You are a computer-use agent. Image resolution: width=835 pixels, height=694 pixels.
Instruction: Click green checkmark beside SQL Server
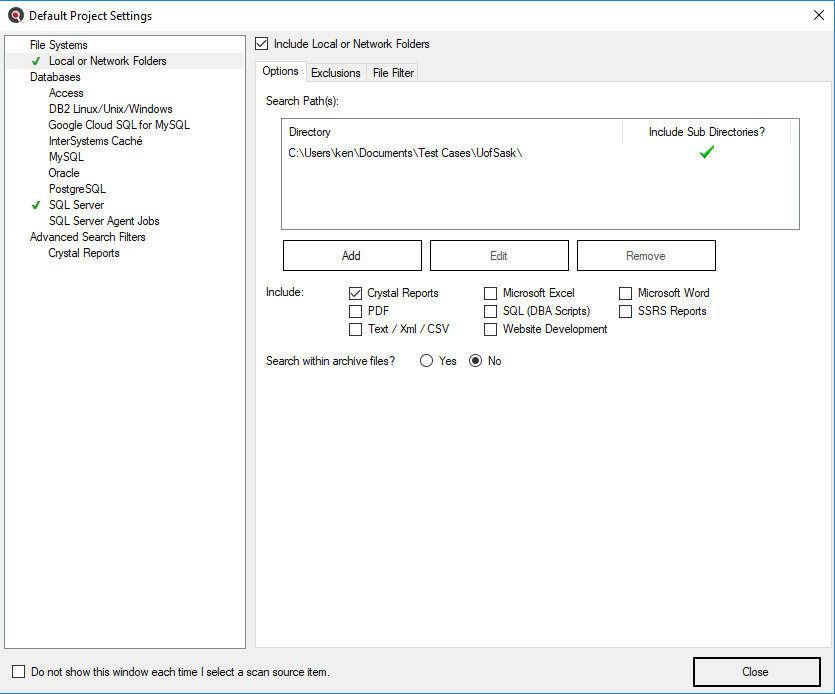click(36, 205)
